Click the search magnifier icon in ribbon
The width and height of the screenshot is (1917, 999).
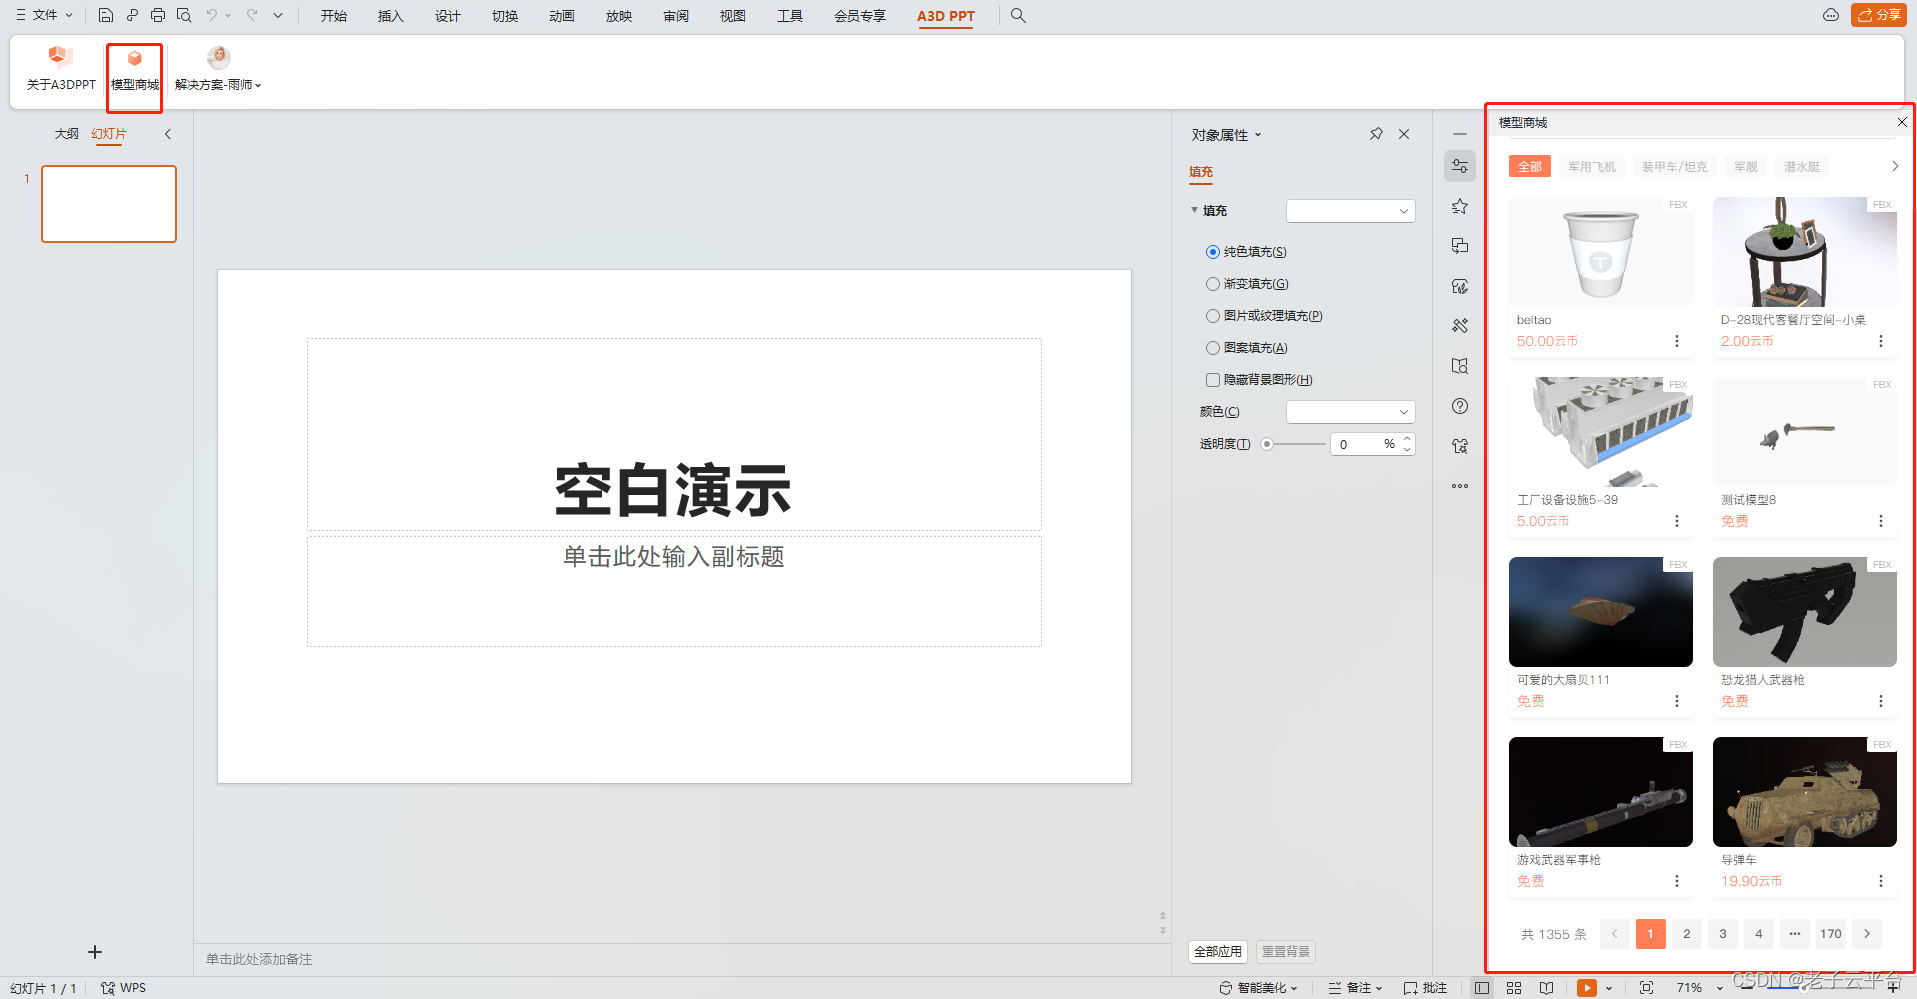[1018, 15]
